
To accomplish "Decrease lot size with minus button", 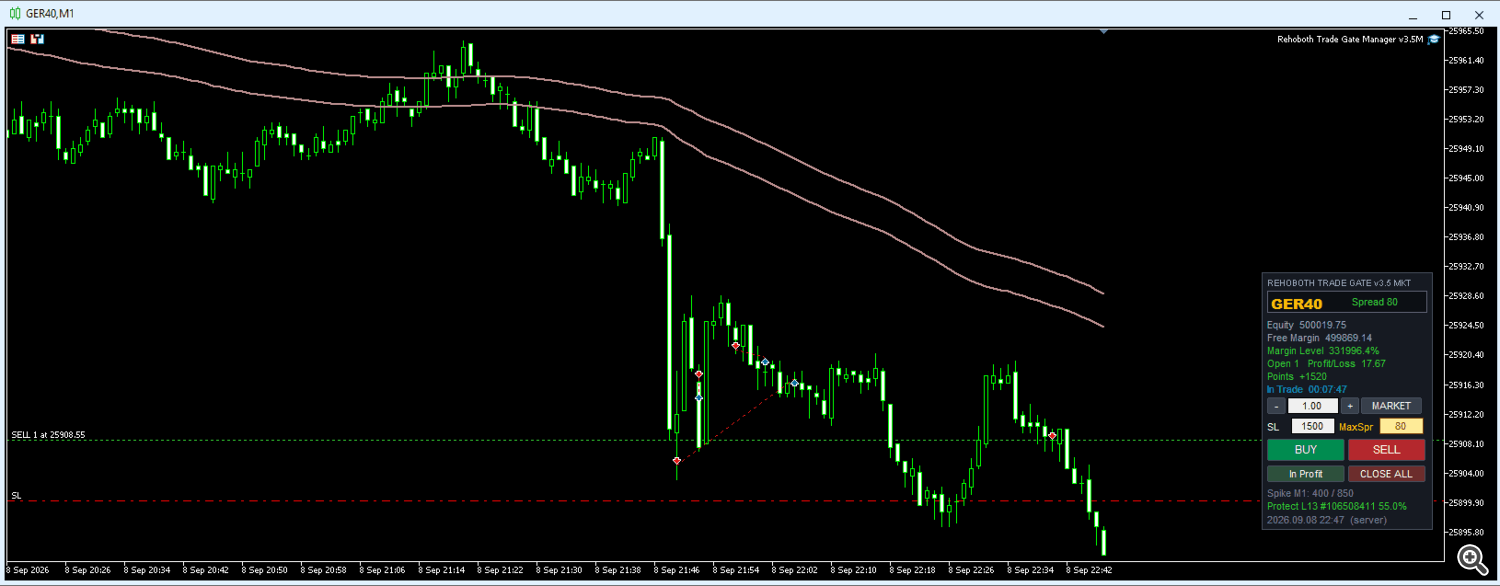I will 1276,406.
